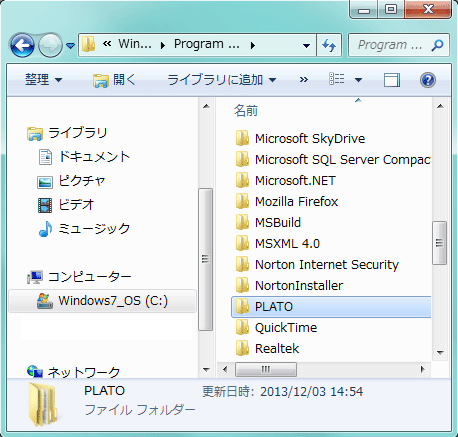Show more toolbar commands via » chevron
This screenshot has height=437, width=458.
(303, 80)
